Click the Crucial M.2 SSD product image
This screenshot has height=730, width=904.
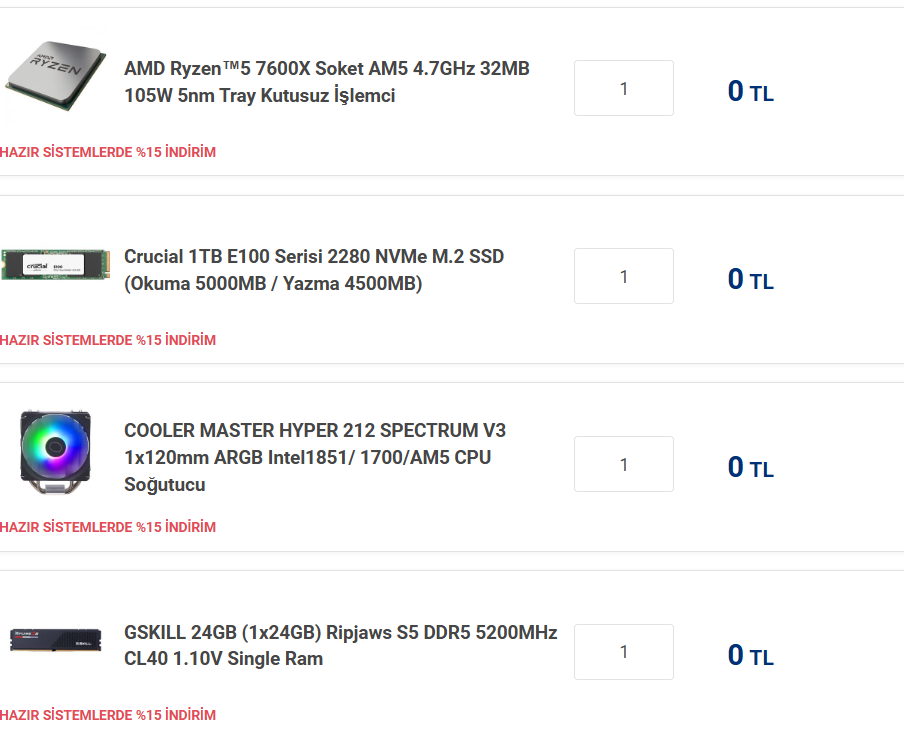[x=54, y=265]
